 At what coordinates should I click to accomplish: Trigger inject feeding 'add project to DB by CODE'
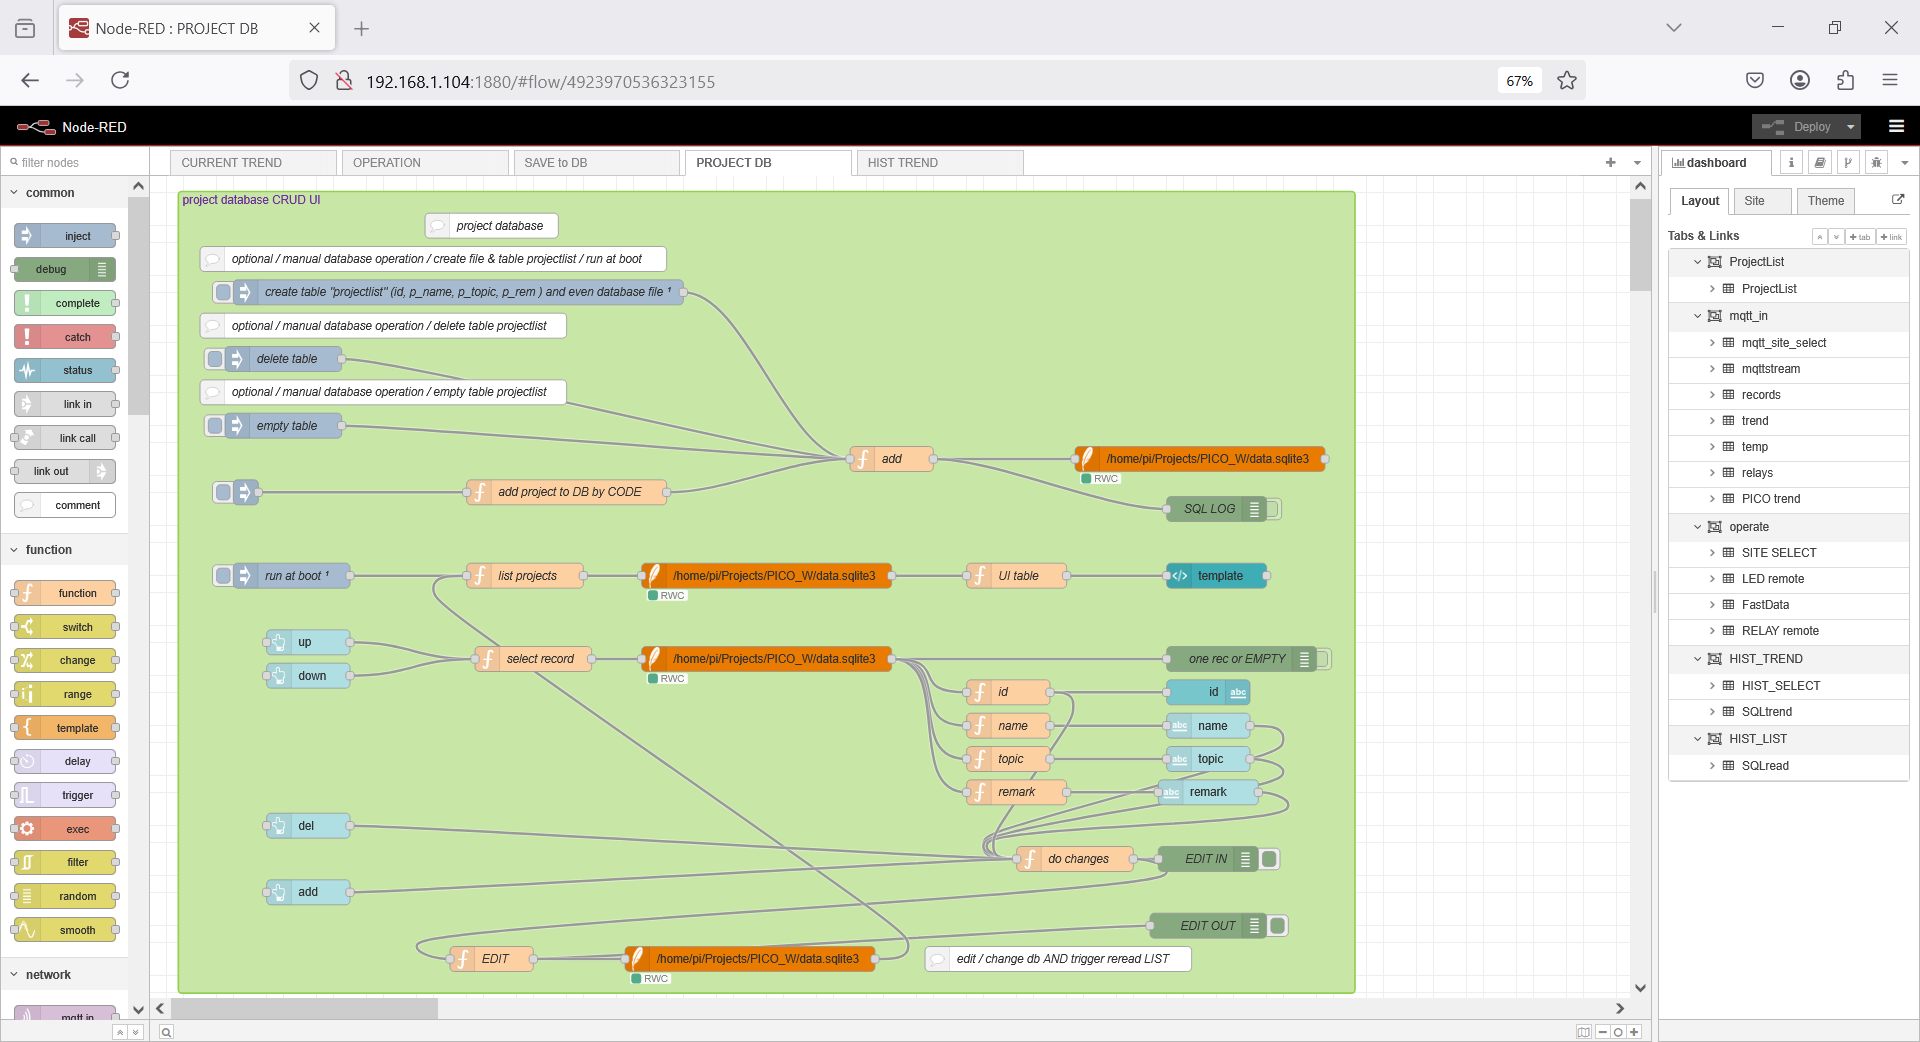coord(223,492)
